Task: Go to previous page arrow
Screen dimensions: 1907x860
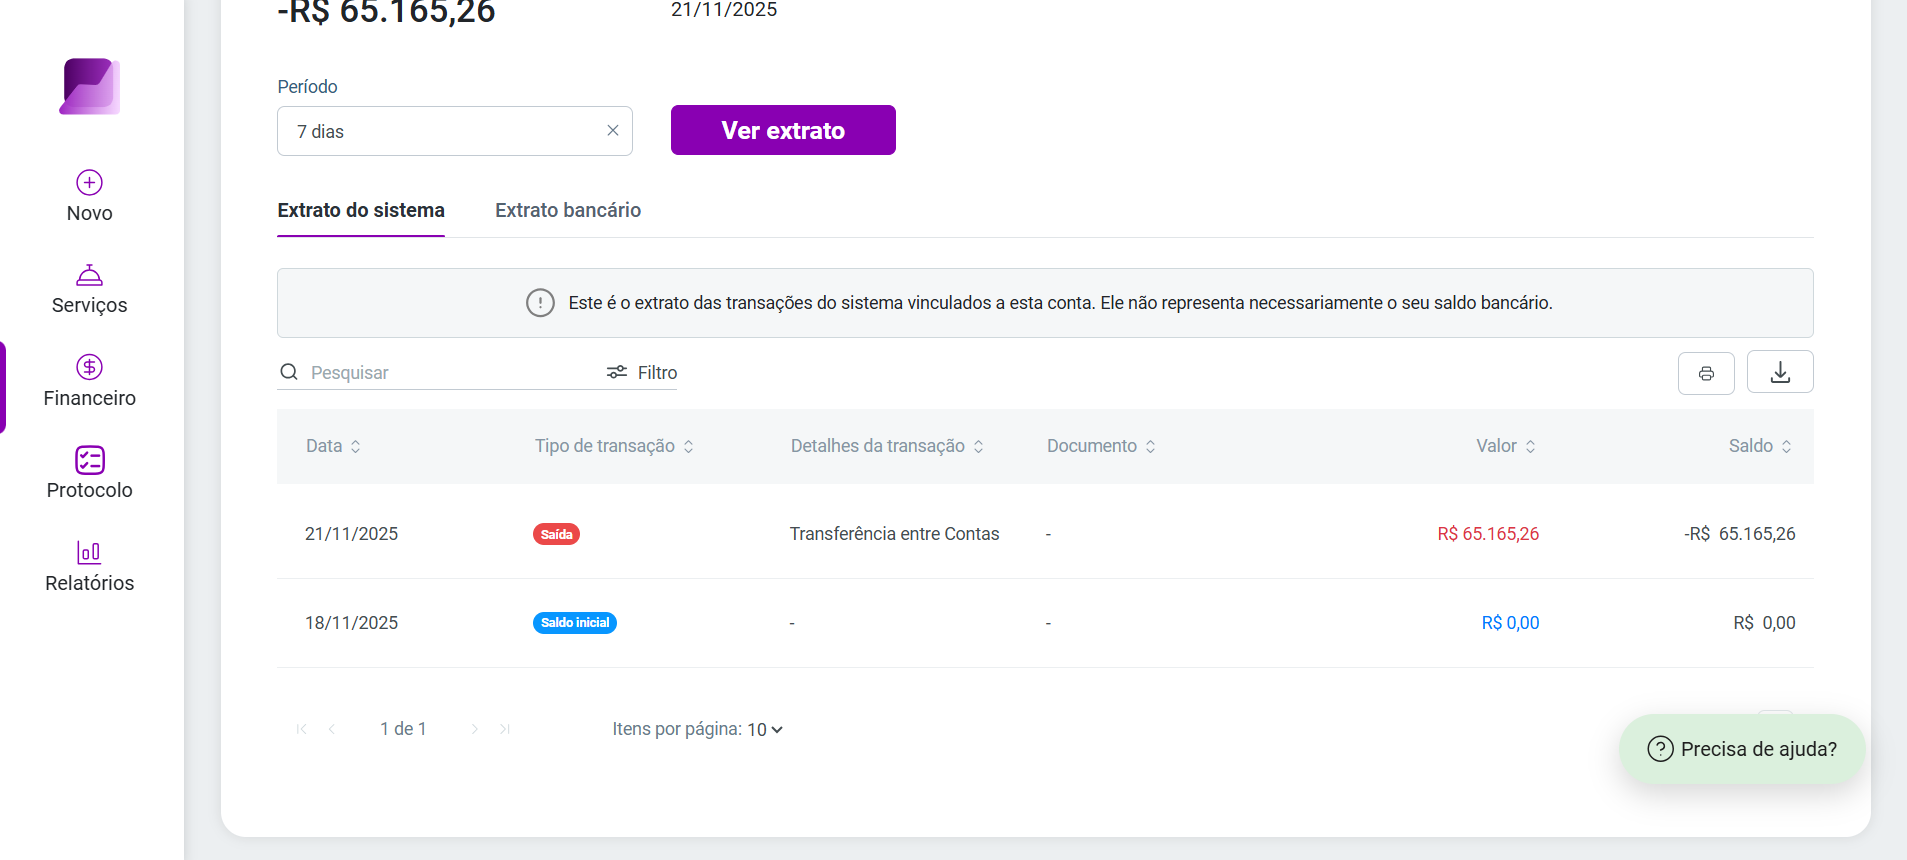Action: coord(332,729)
